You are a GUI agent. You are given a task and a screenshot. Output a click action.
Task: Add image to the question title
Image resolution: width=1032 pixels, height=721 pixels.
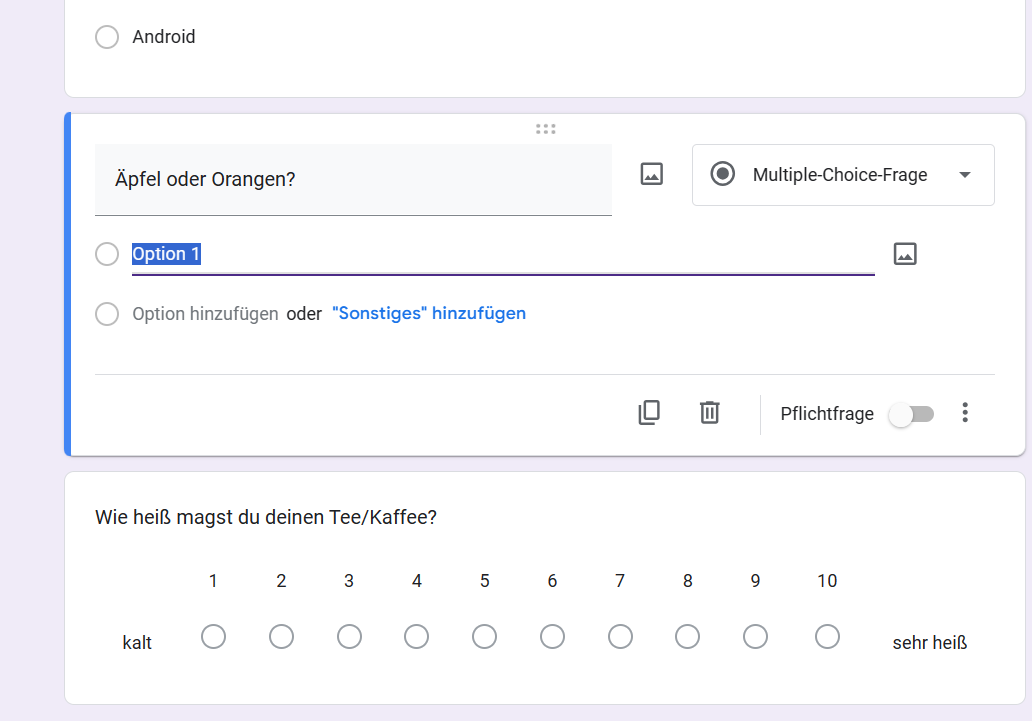point(652,174)
